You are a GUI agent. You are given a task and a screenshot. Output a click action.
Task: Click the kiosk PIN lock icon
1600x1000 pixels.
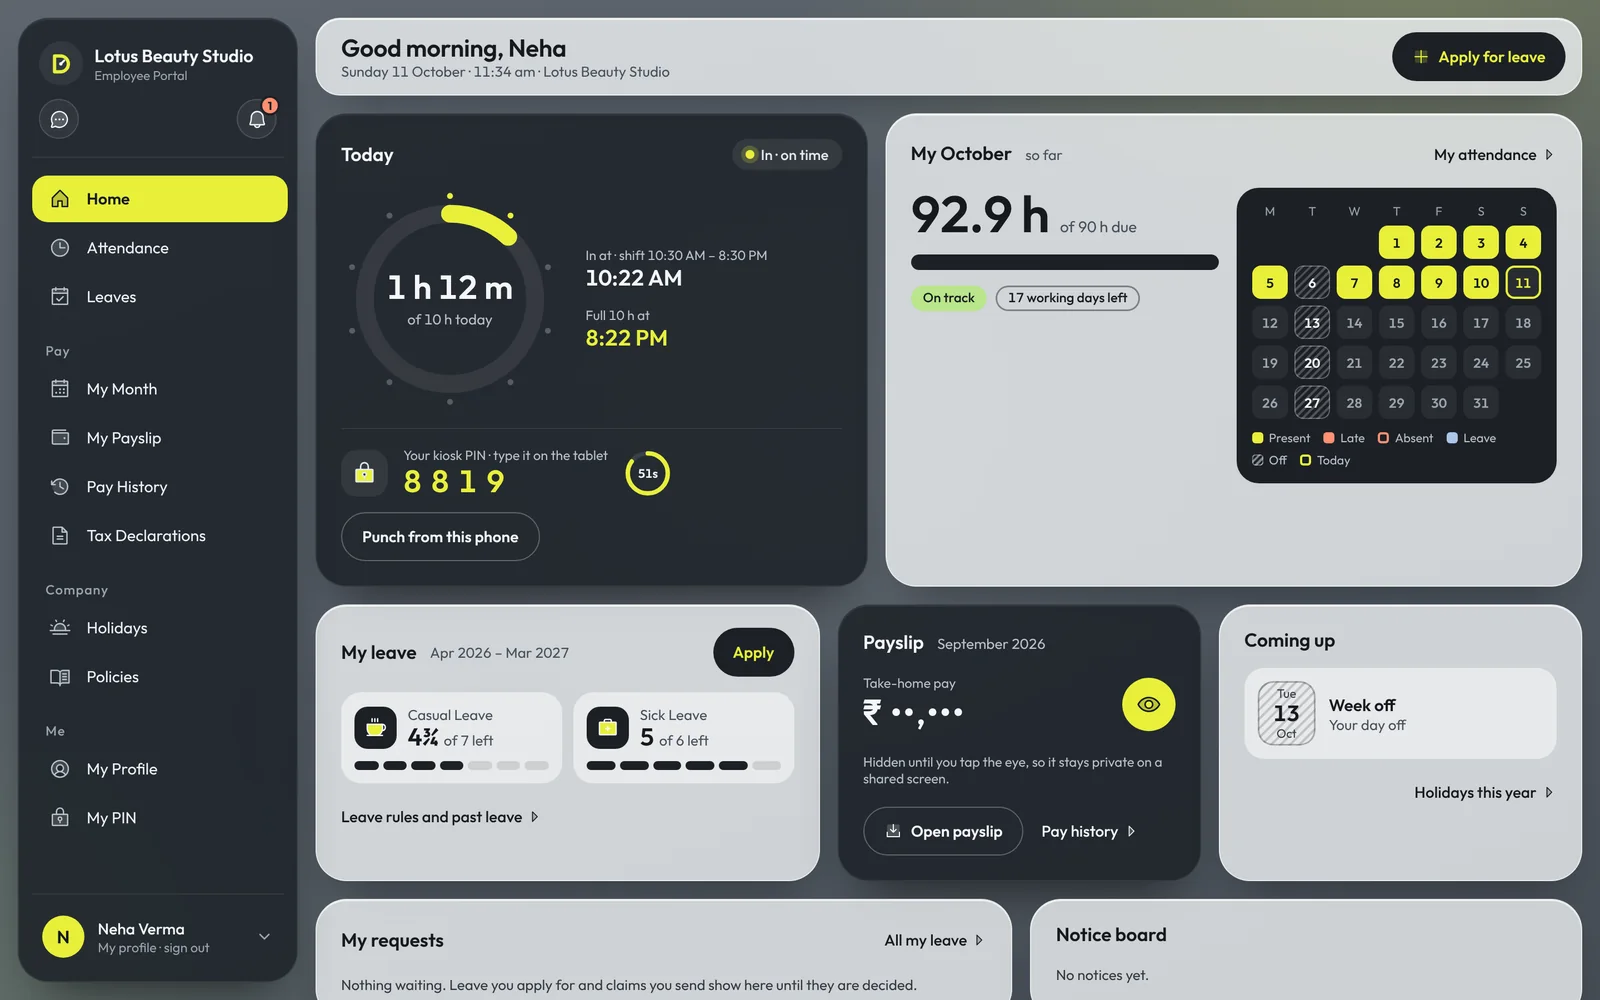[364, 473]
